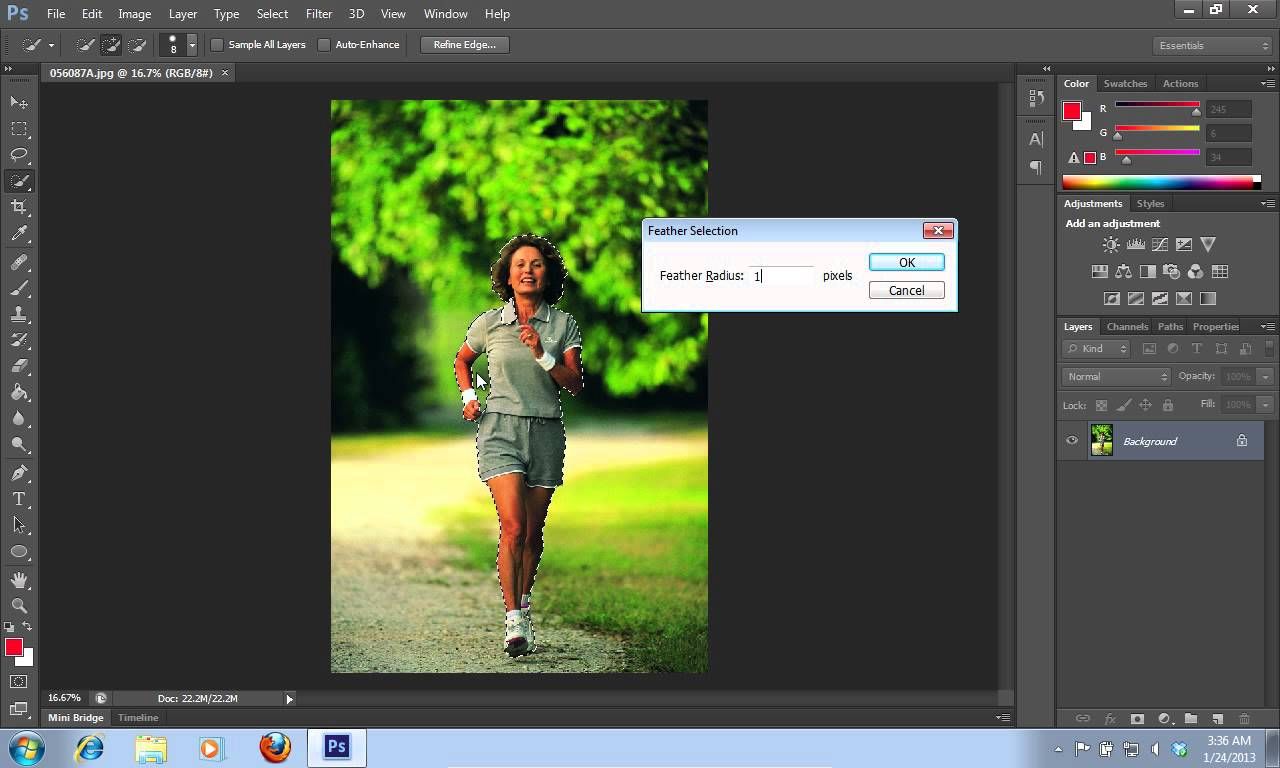Select the Rectangular Marquee tool
Screen dimensions: 1280x768
click(19, 129)
